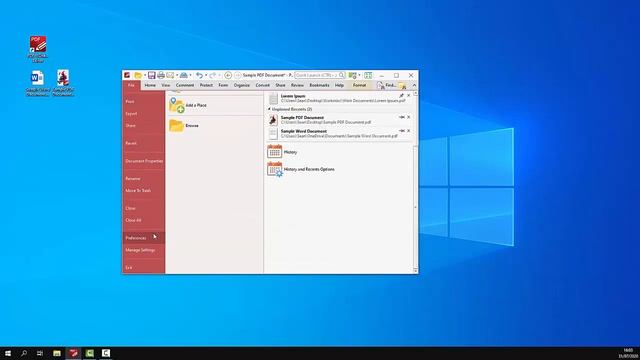This screenshot has width=640, height=360.
Task: Open the Bookmarks ribbon tab
Action: pos(319,85)
